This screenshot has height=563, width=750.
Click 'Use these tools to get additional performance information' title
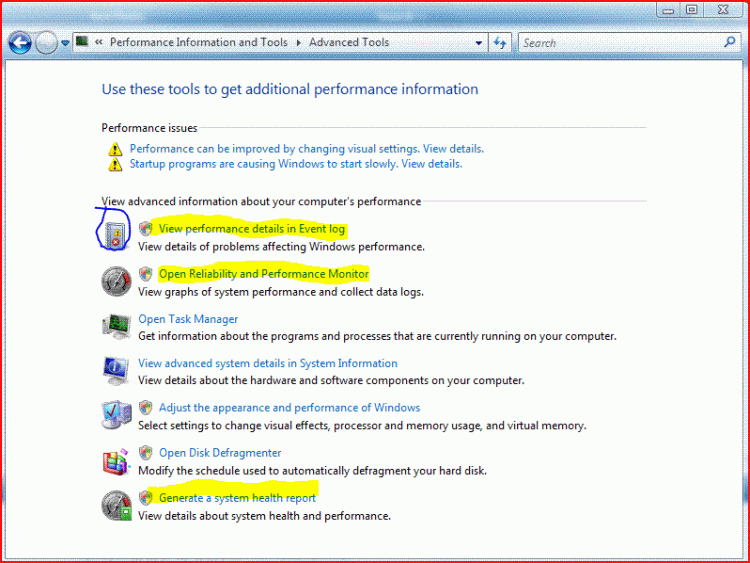[290, 89]
